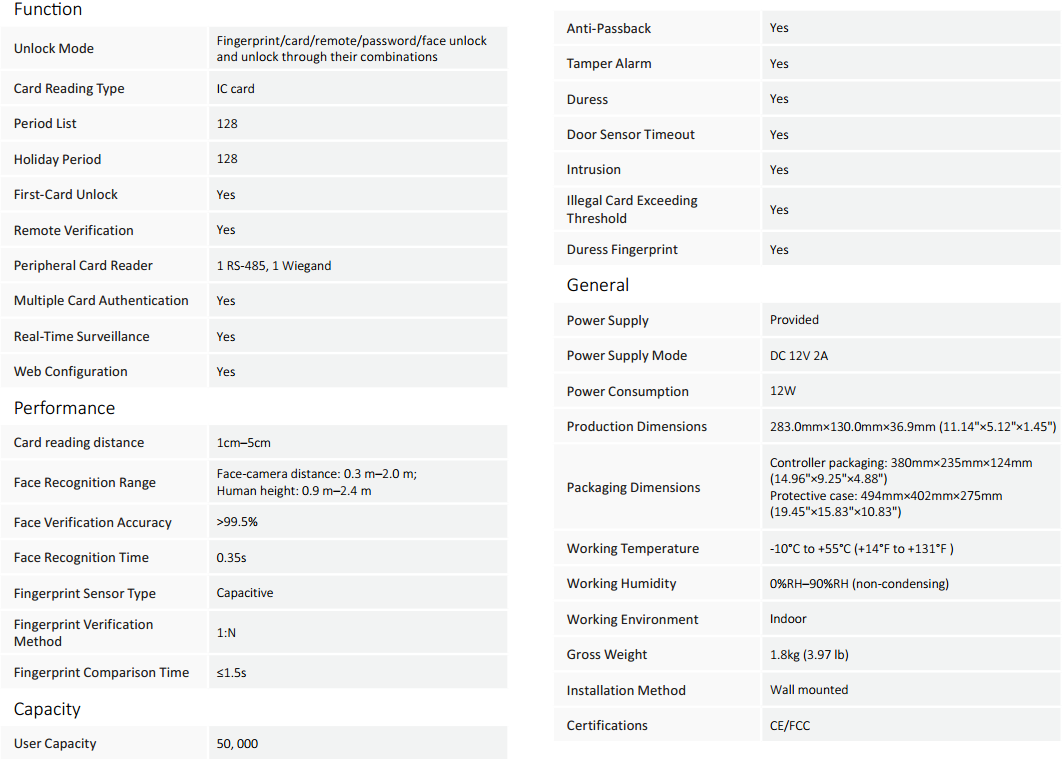Click the Function section heading
1063x759 pixels.
(x=48, y=10)
